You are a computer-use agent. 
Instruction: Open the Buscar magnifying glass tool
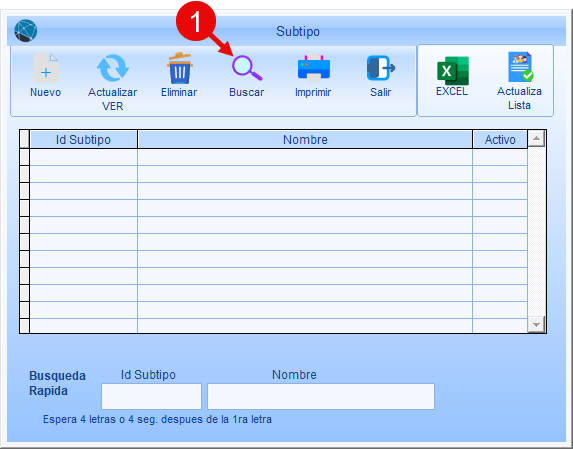click(247, 68)
